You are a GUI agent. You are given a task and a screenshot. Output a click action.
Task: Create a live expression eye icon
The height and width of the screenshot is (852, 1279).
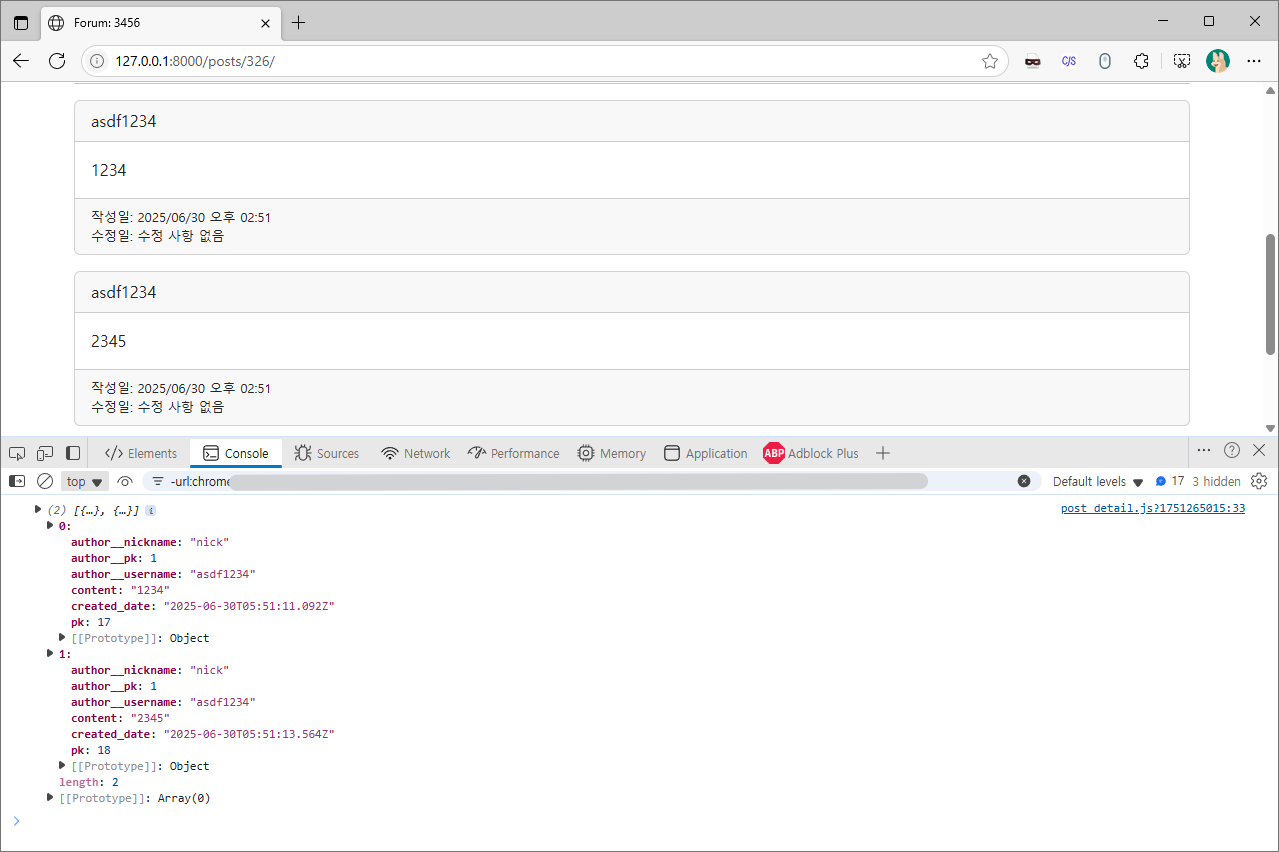click(x=125, y=481)
